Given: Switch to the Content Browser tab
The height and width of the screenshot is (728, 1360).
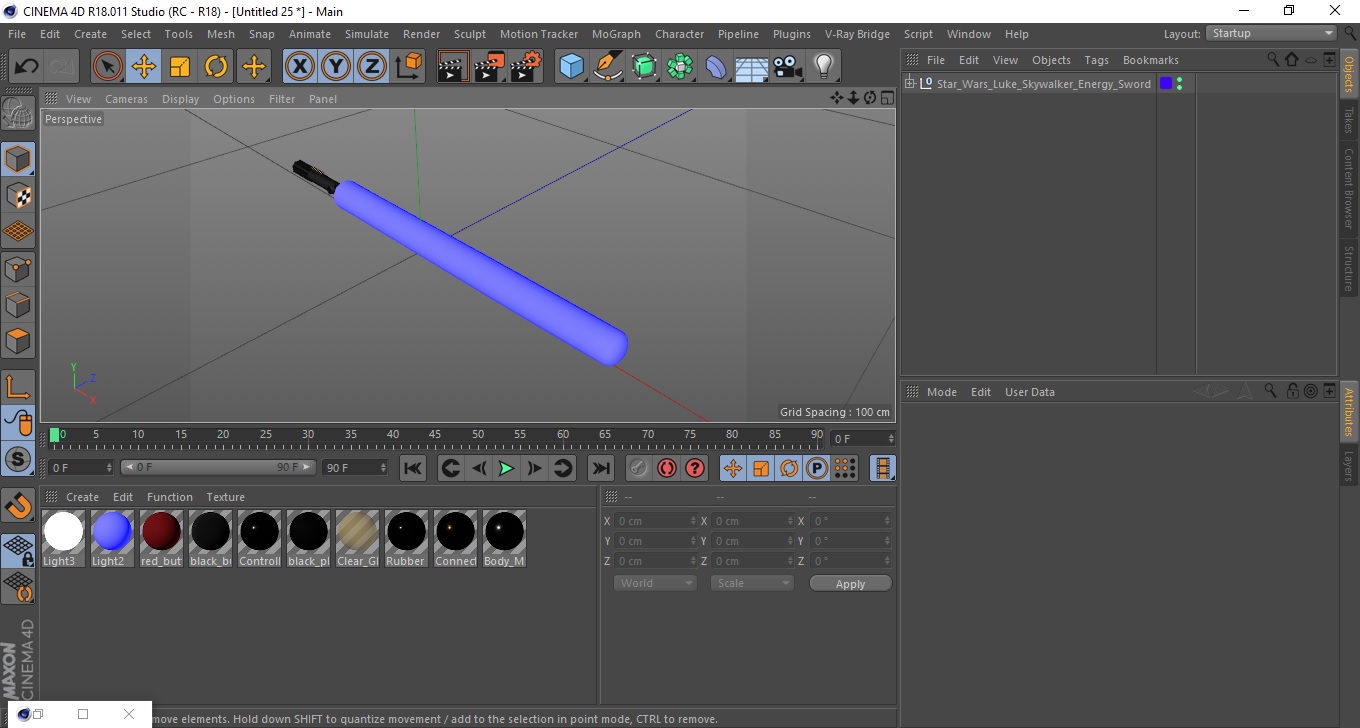Looking at the screenshot, I should tap(1348, 189).
